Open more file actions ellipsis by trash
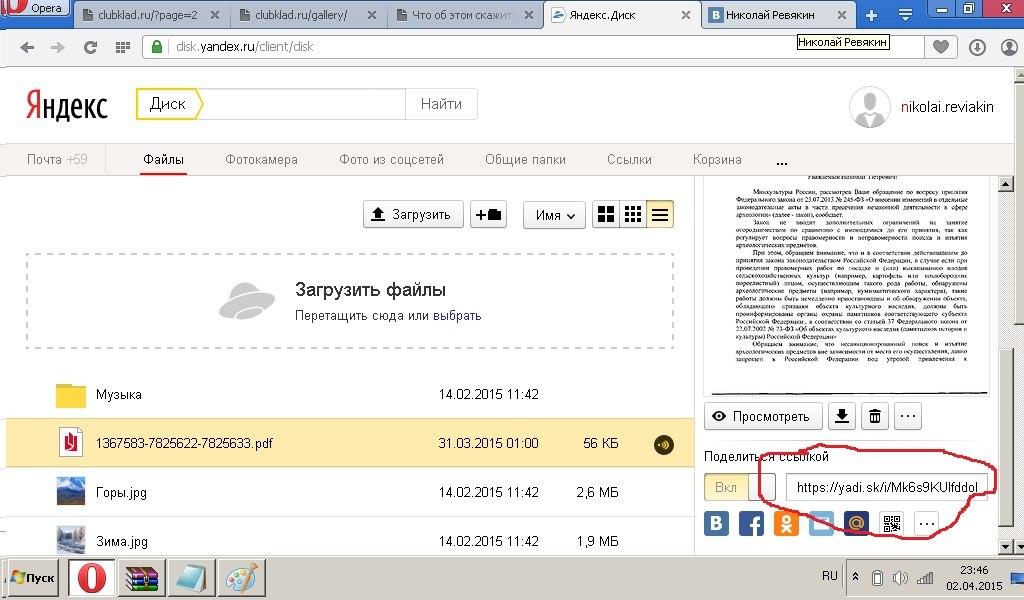Screen dimensions: 1024x600 tap(908, 416)
